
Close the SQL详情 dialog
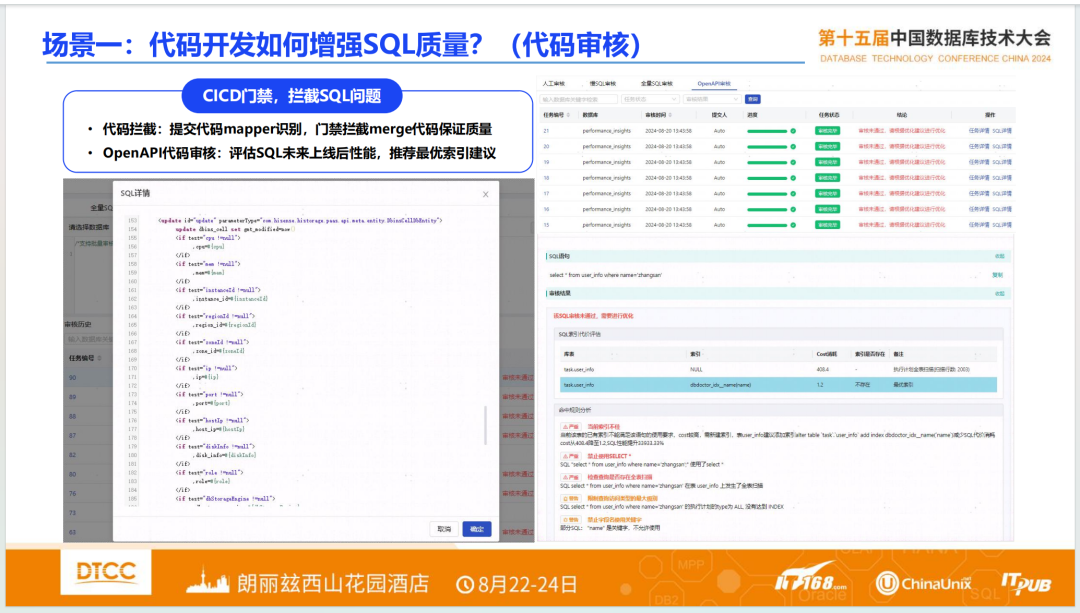click(486, 194)
